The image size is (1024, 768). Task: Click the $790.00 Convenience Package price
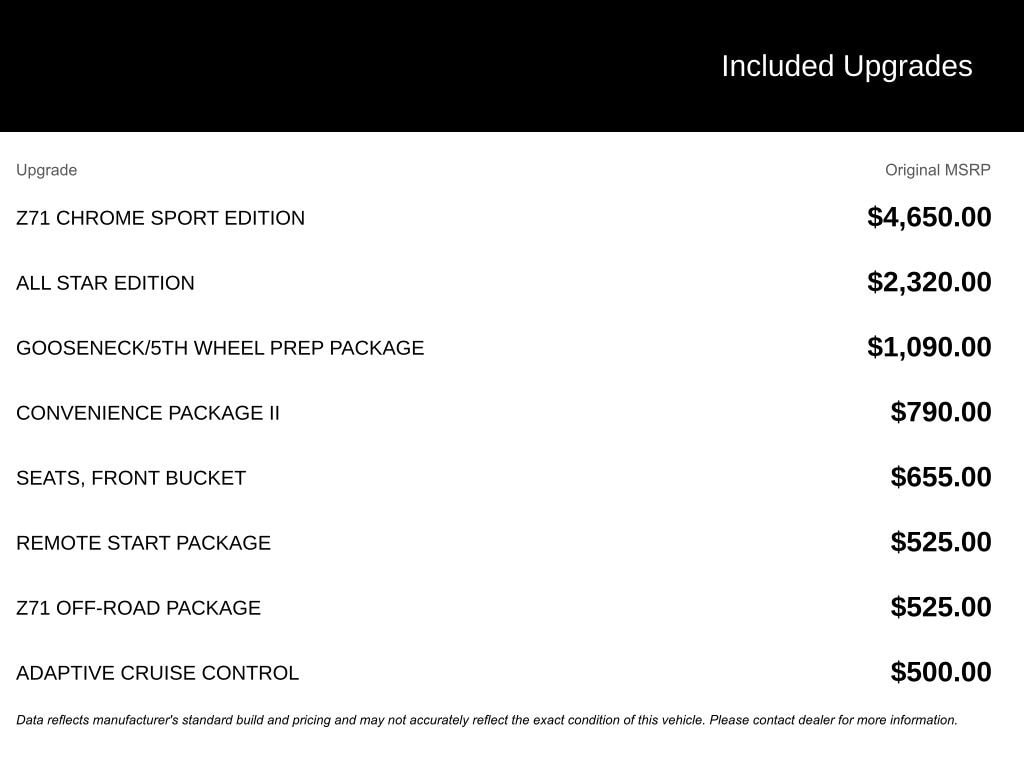(x=941, y=412)
